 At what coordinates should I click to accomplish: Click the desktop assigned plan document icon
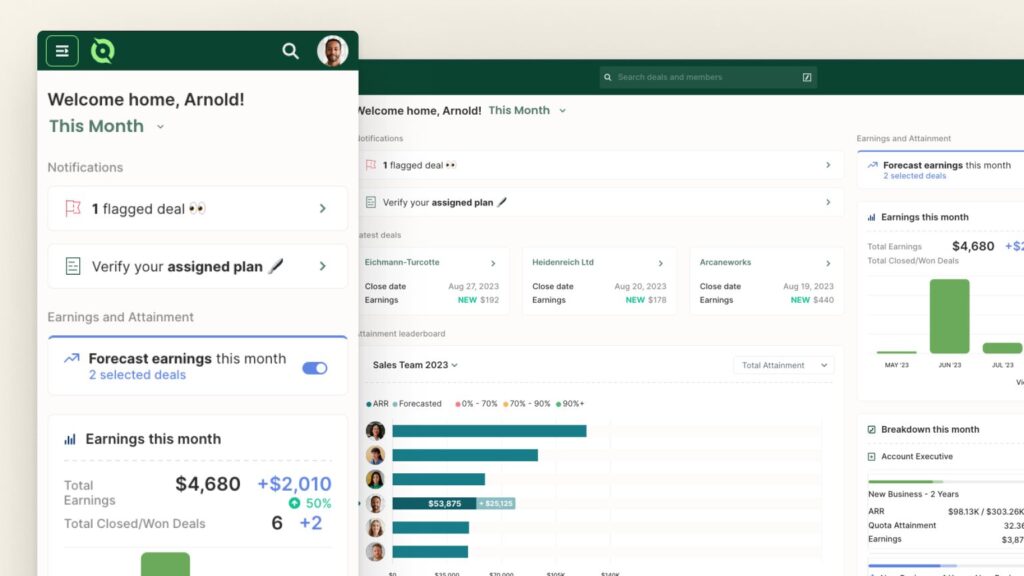[x=371, y=202]
